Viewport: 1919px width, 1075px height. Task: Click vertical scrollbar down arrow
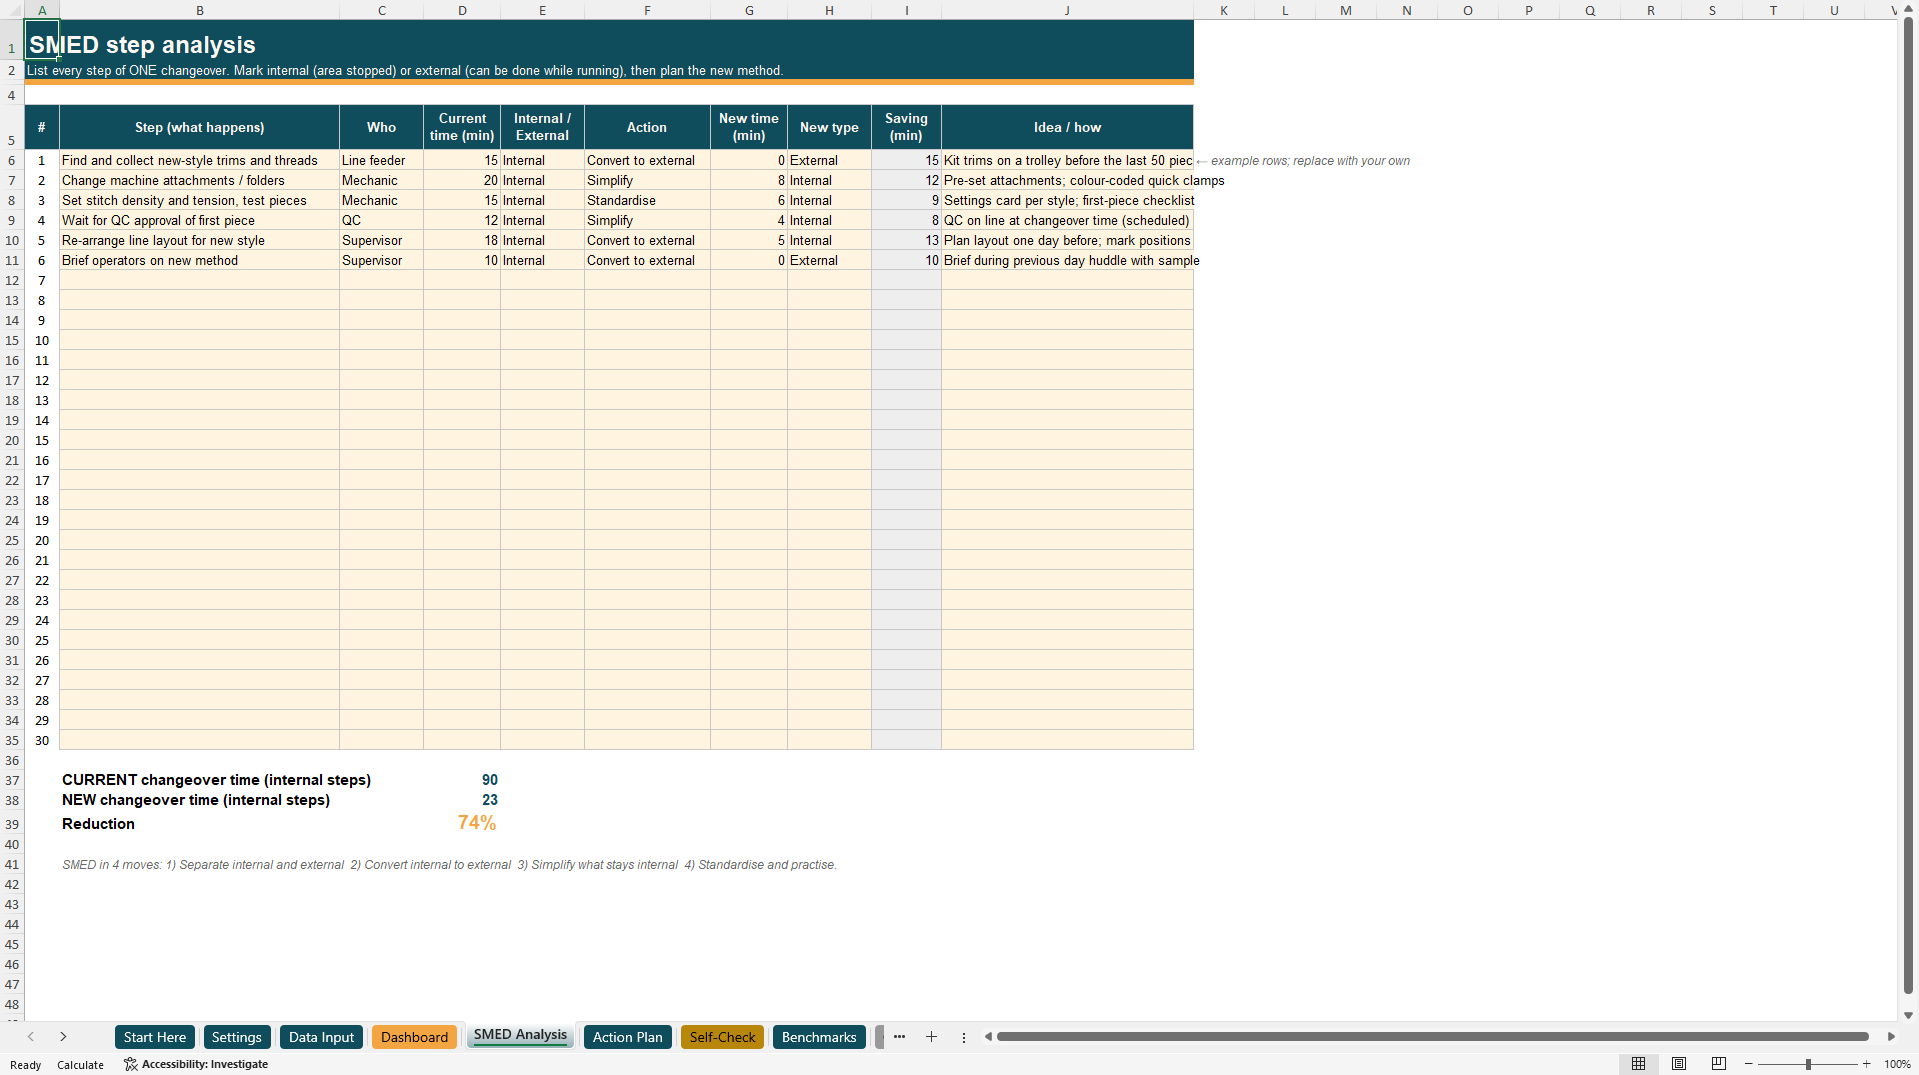pos(1908,1015)
